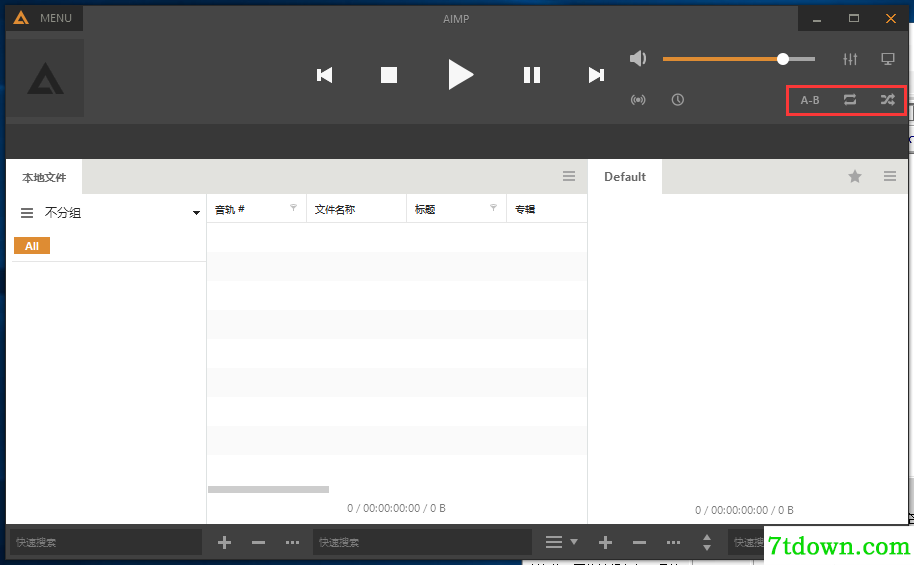Click the playlist sort up-down arrows
The width and height of the screenshot is (914, 565).
(707, 543)
